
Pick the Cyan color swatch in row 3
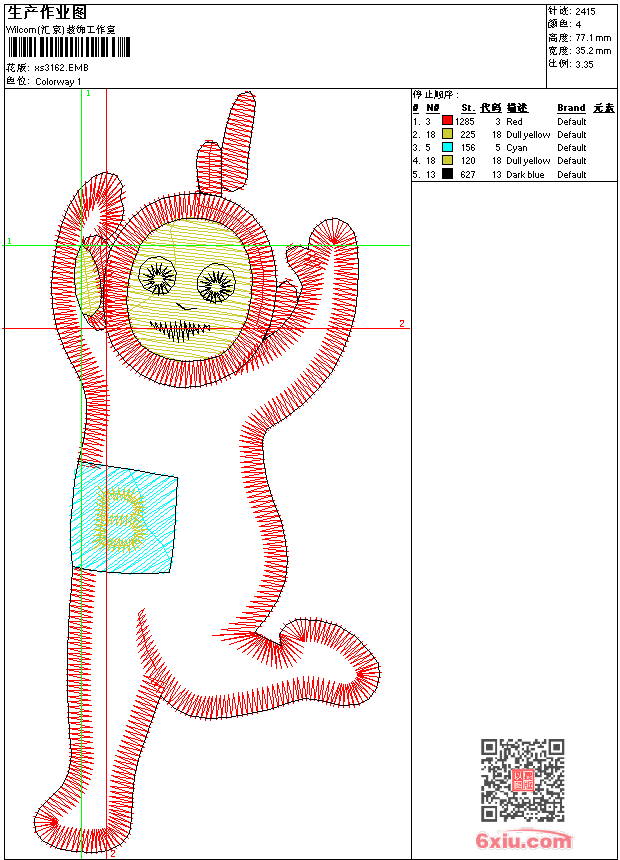coord(448,147)
